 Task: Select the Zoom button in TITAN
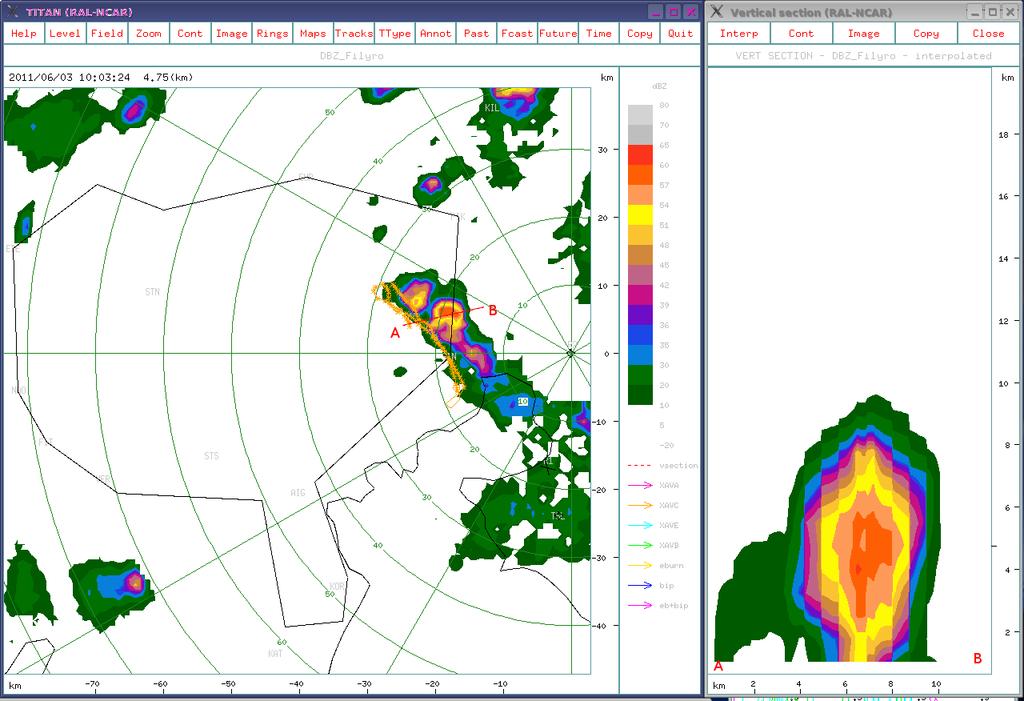(x=148, y=33)
